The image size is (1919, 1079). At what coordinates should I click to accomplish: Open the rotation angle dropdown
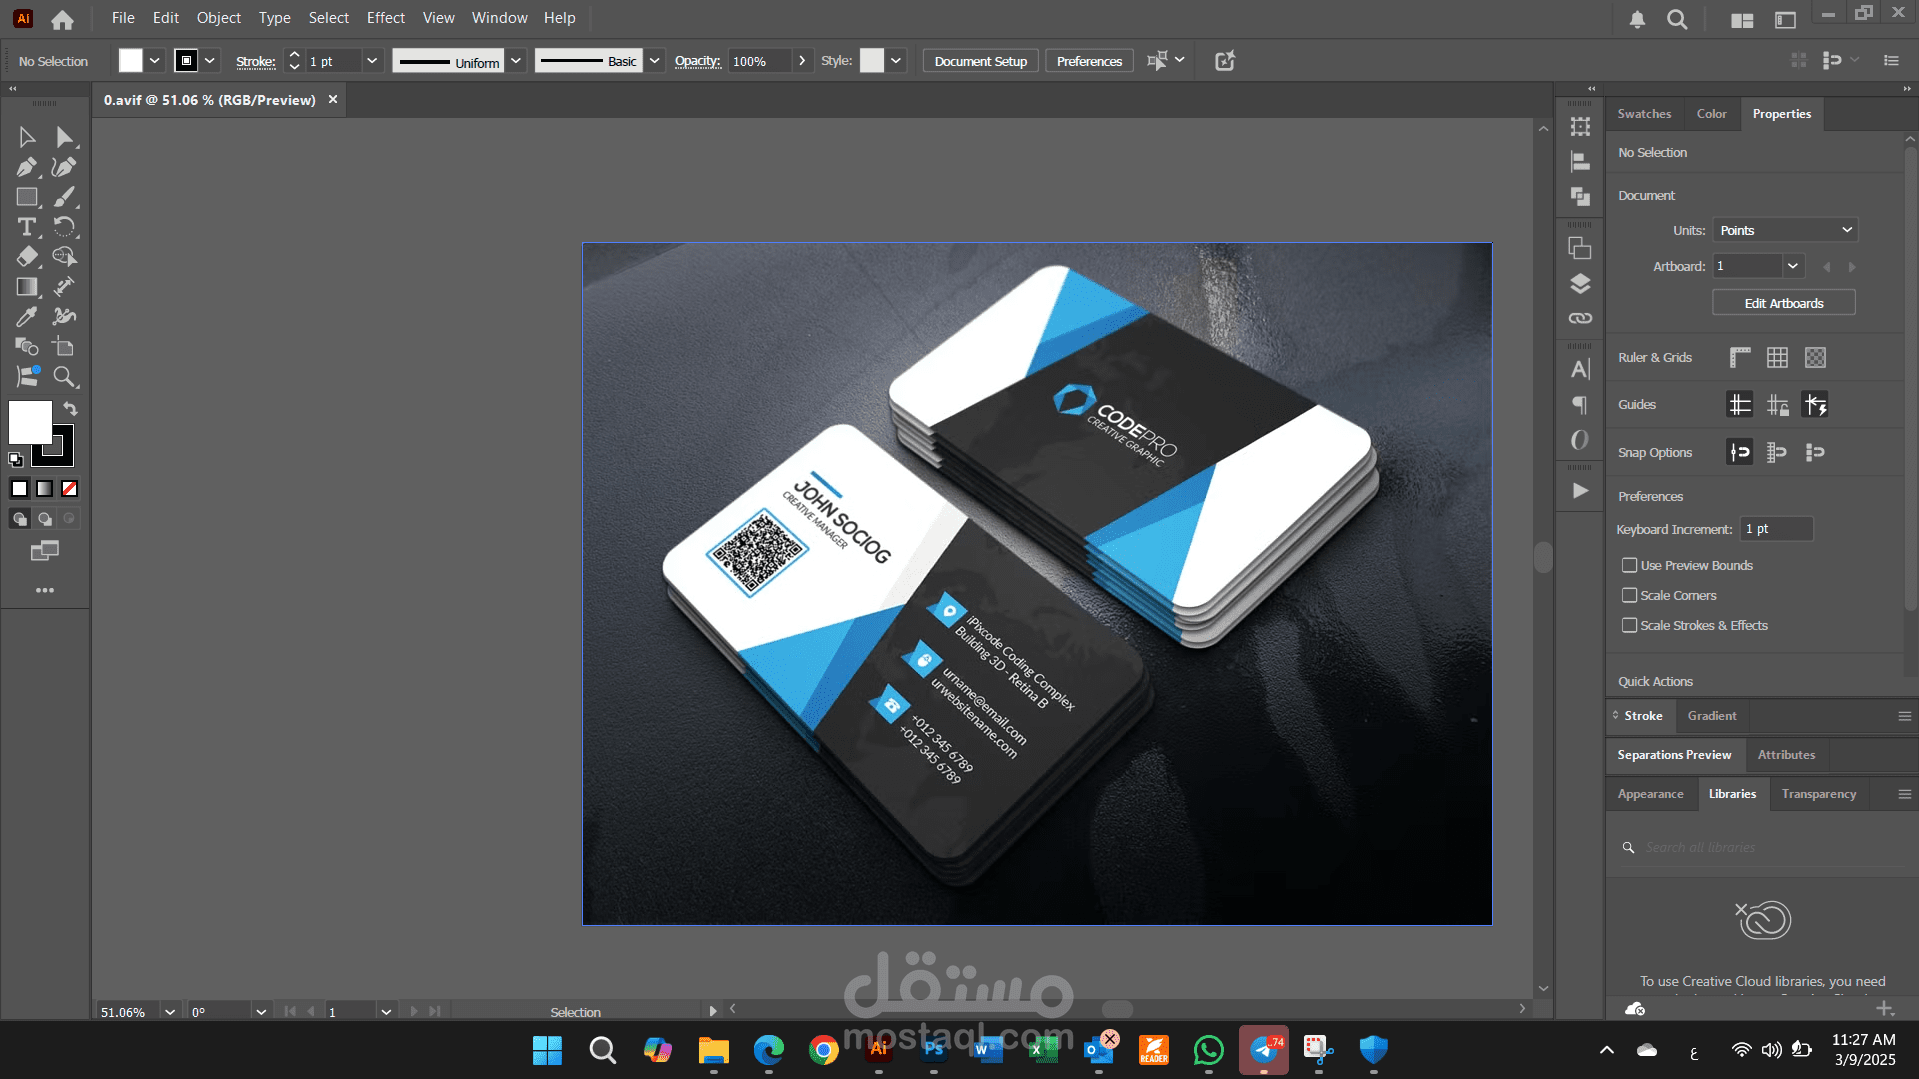[261, 1012]
